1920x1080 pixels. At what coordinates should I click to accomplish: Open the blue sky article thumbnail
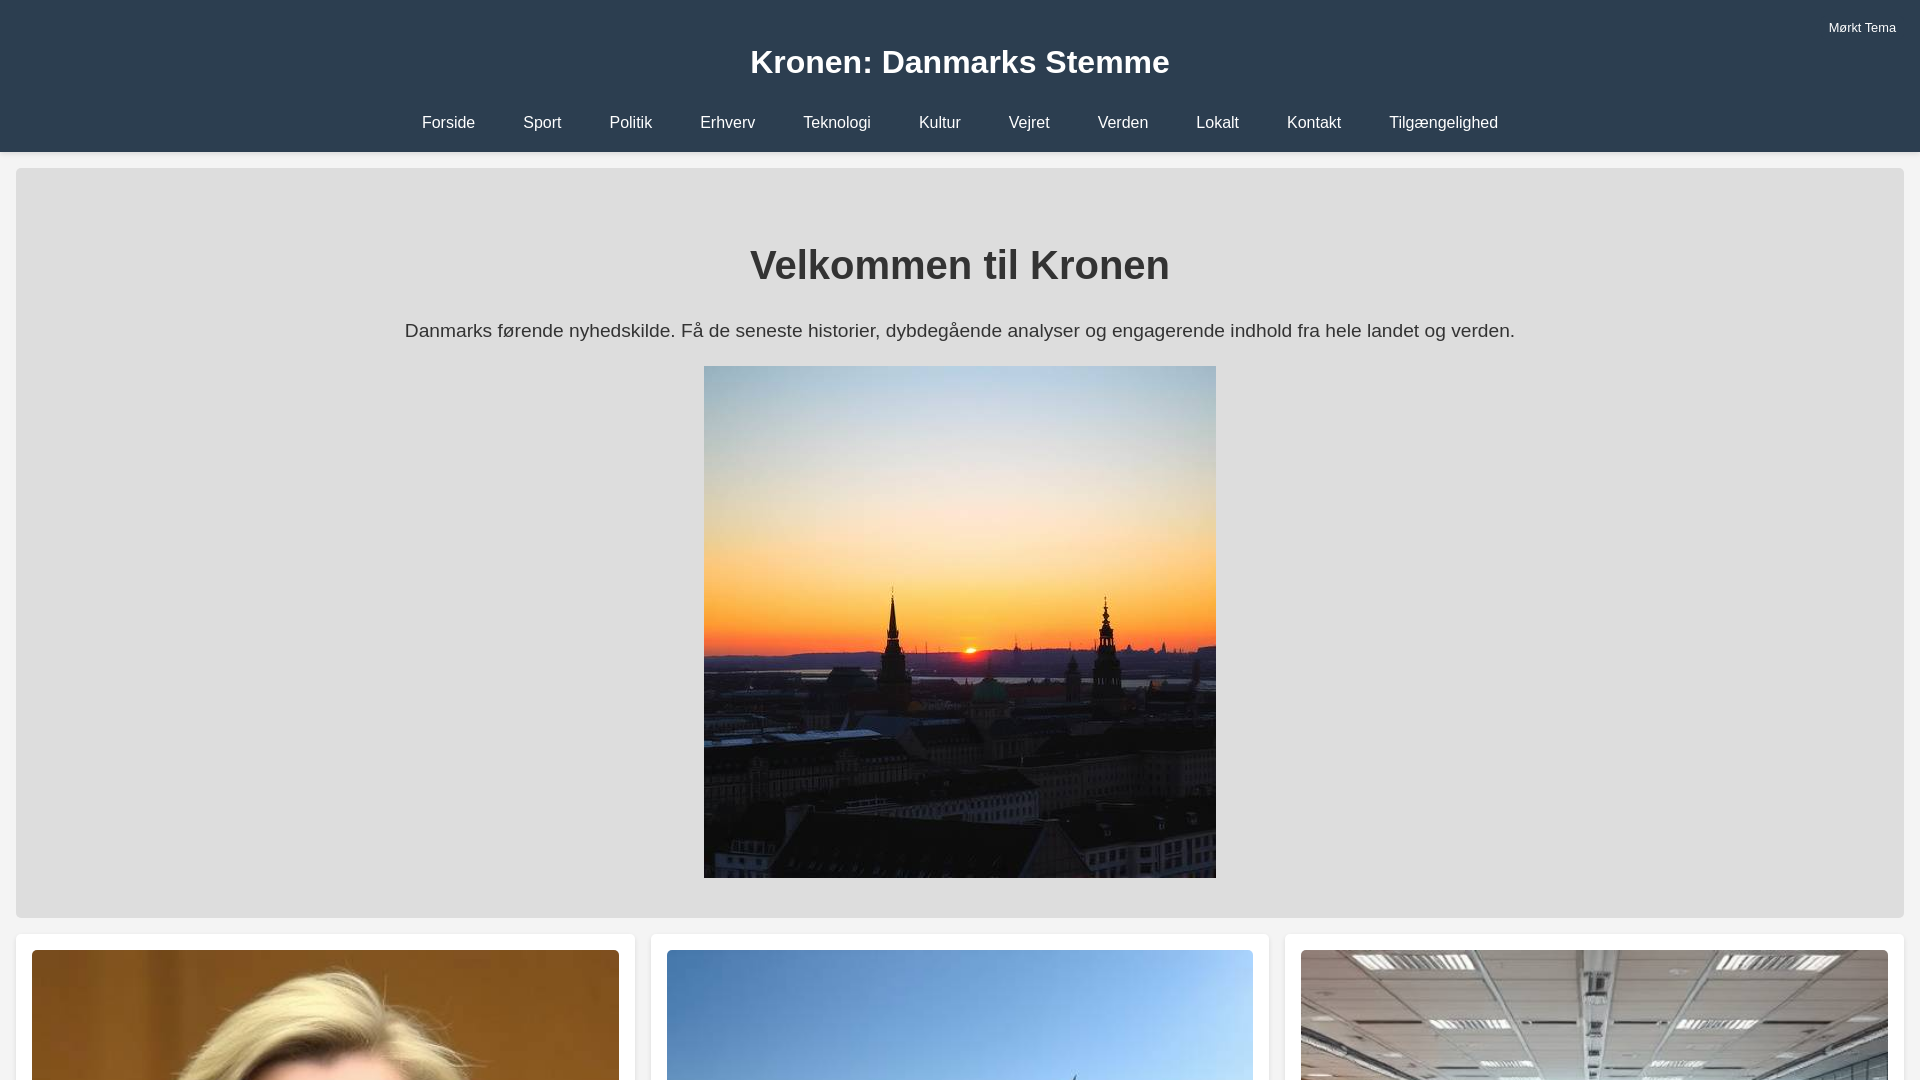(x=959, y=1015)
